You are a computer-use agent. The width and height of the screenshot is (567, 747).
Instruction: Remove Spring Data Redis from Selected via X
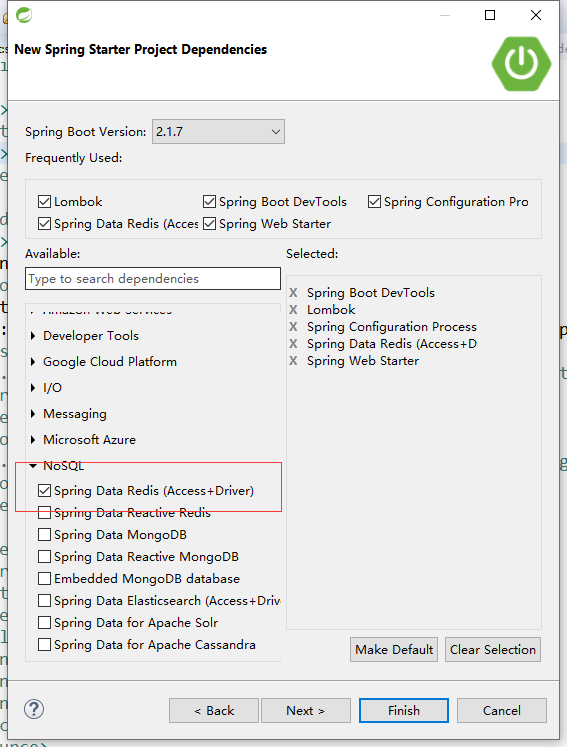293,344
